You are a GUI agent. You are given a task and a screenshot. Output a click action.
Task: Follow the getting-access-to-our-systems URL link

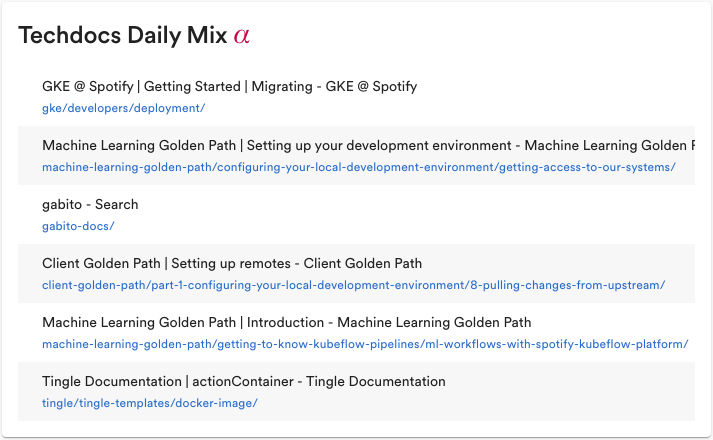[x=358, y=167]
